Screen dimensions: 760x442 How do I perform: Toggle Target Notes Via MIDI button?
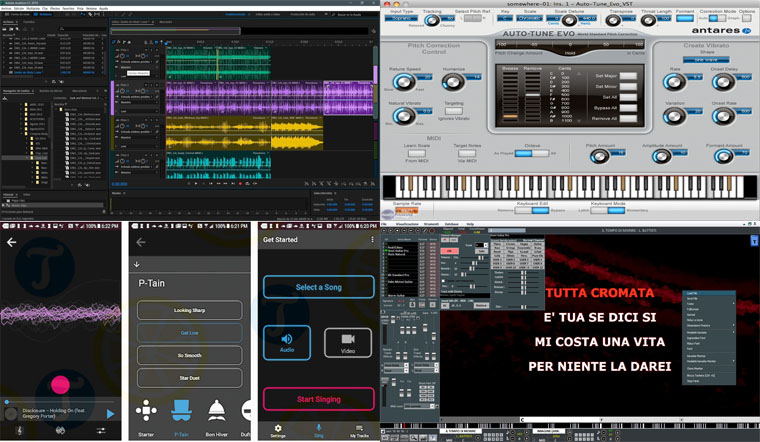(x=467, y=153)
